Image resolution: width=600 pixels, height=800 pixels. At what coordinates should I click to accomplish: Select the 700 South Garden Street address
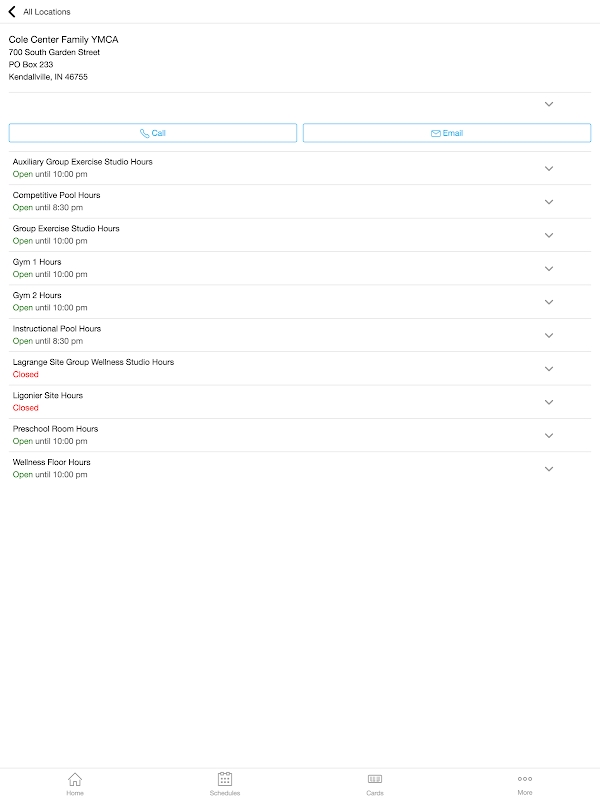click(54, 52)
